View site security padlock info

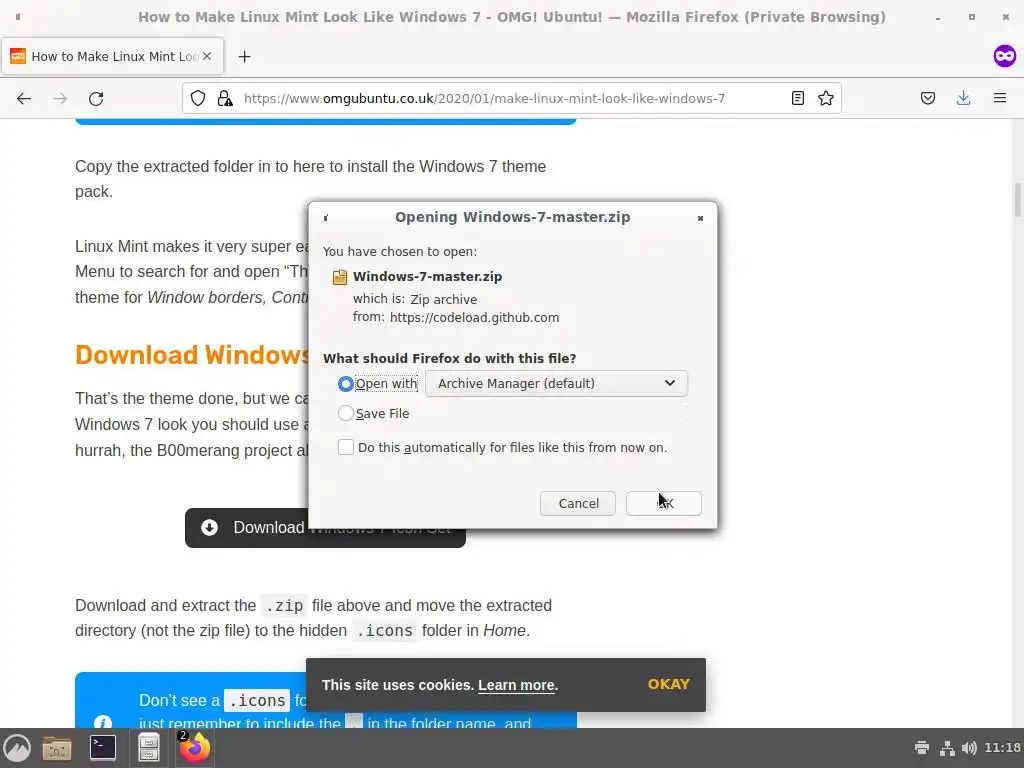point(225,99)
